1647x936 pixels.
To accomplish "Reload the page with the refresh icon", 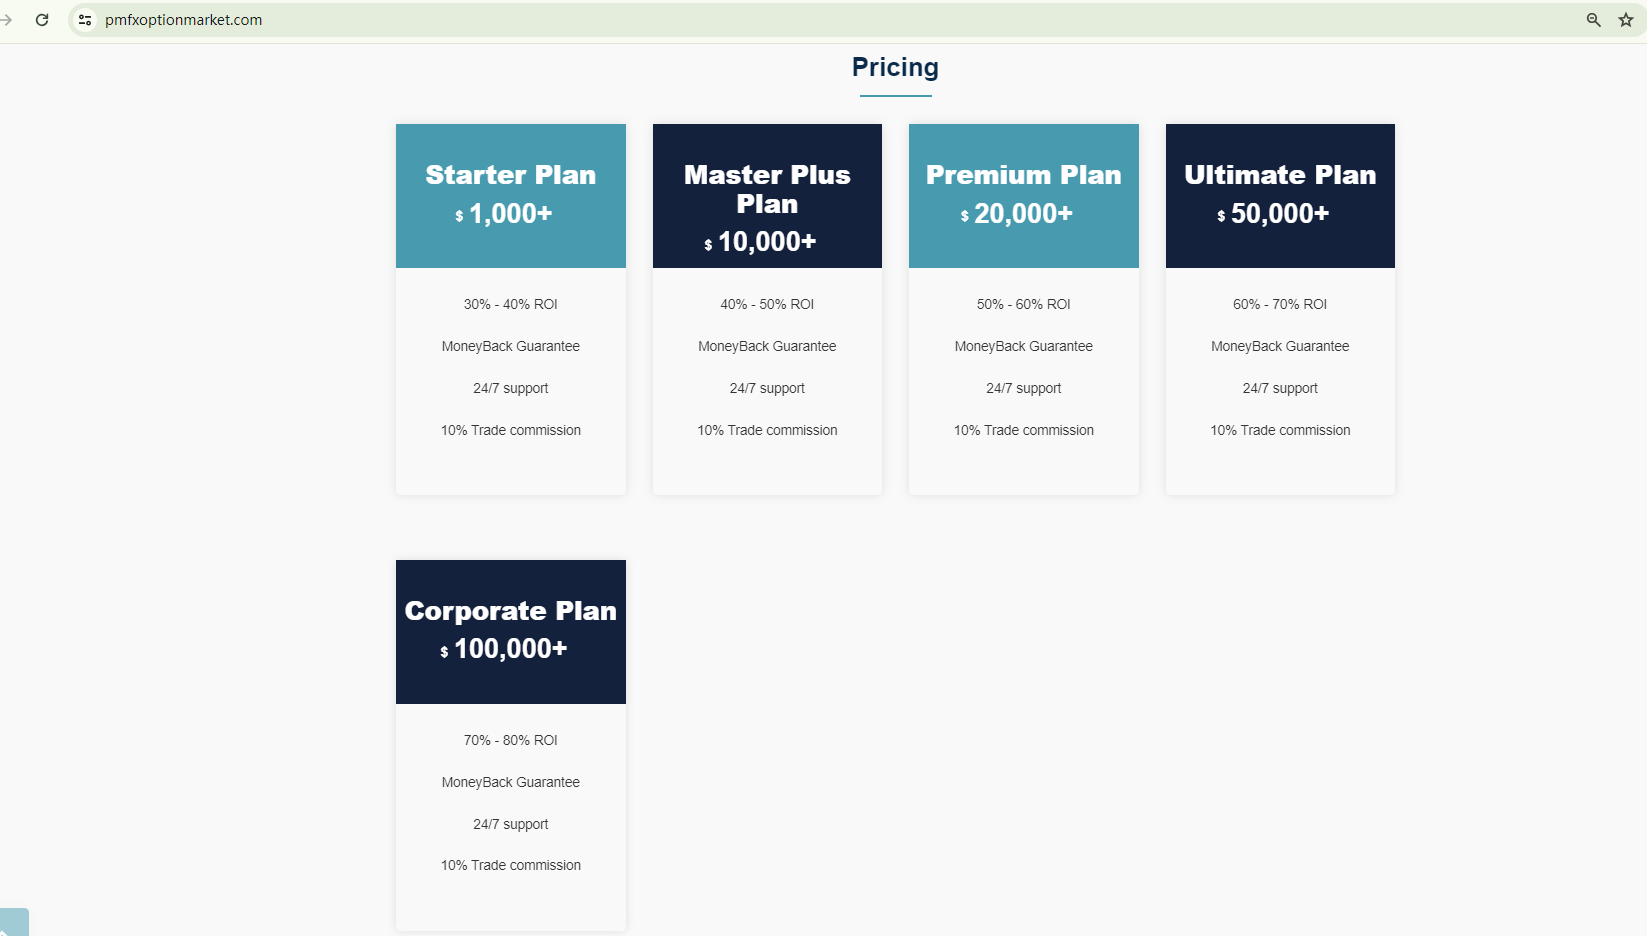I will (42, 20).
